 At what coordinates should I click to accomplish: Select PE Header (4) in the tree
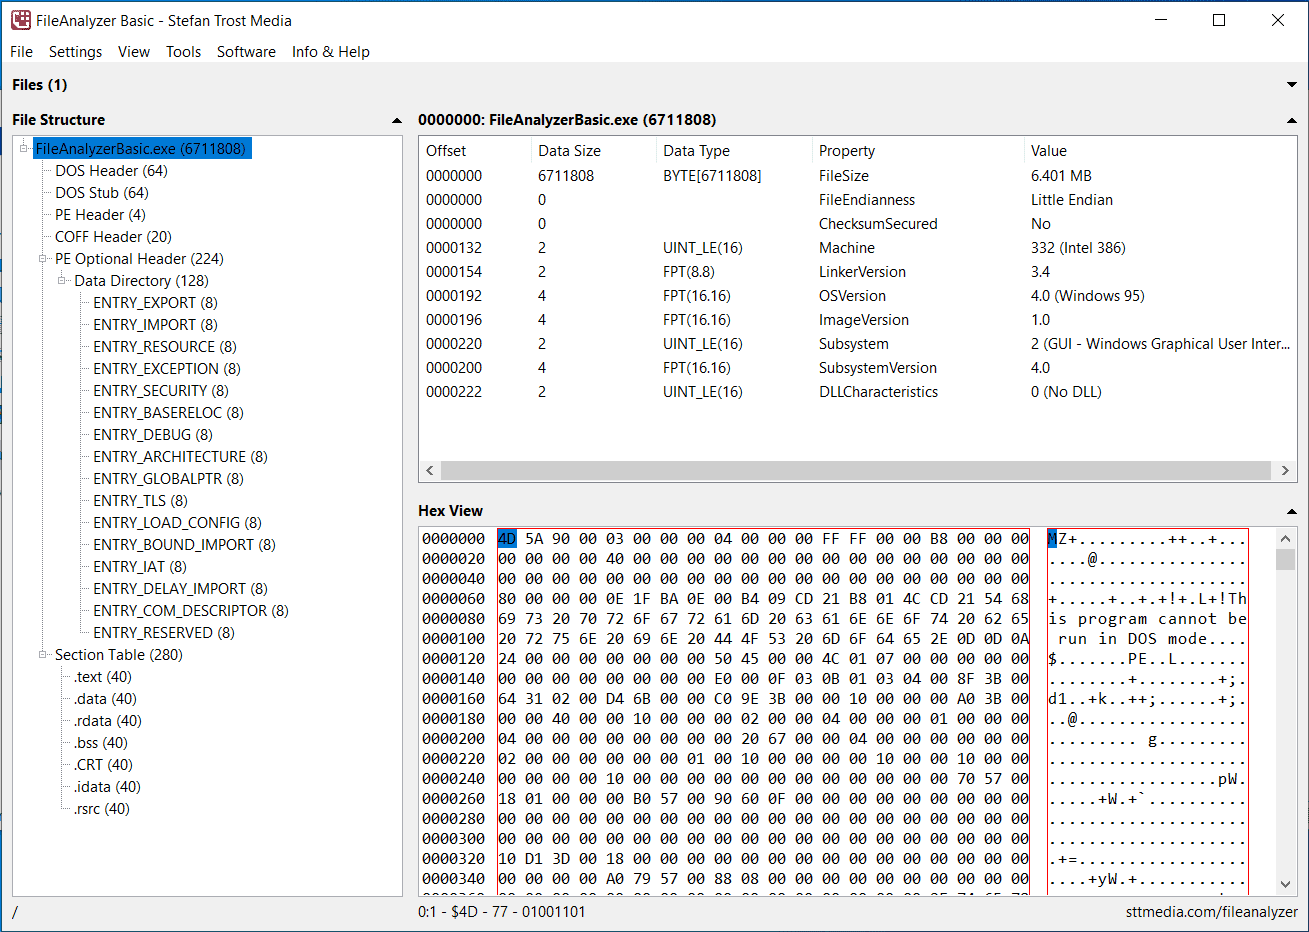coord(100,215)
